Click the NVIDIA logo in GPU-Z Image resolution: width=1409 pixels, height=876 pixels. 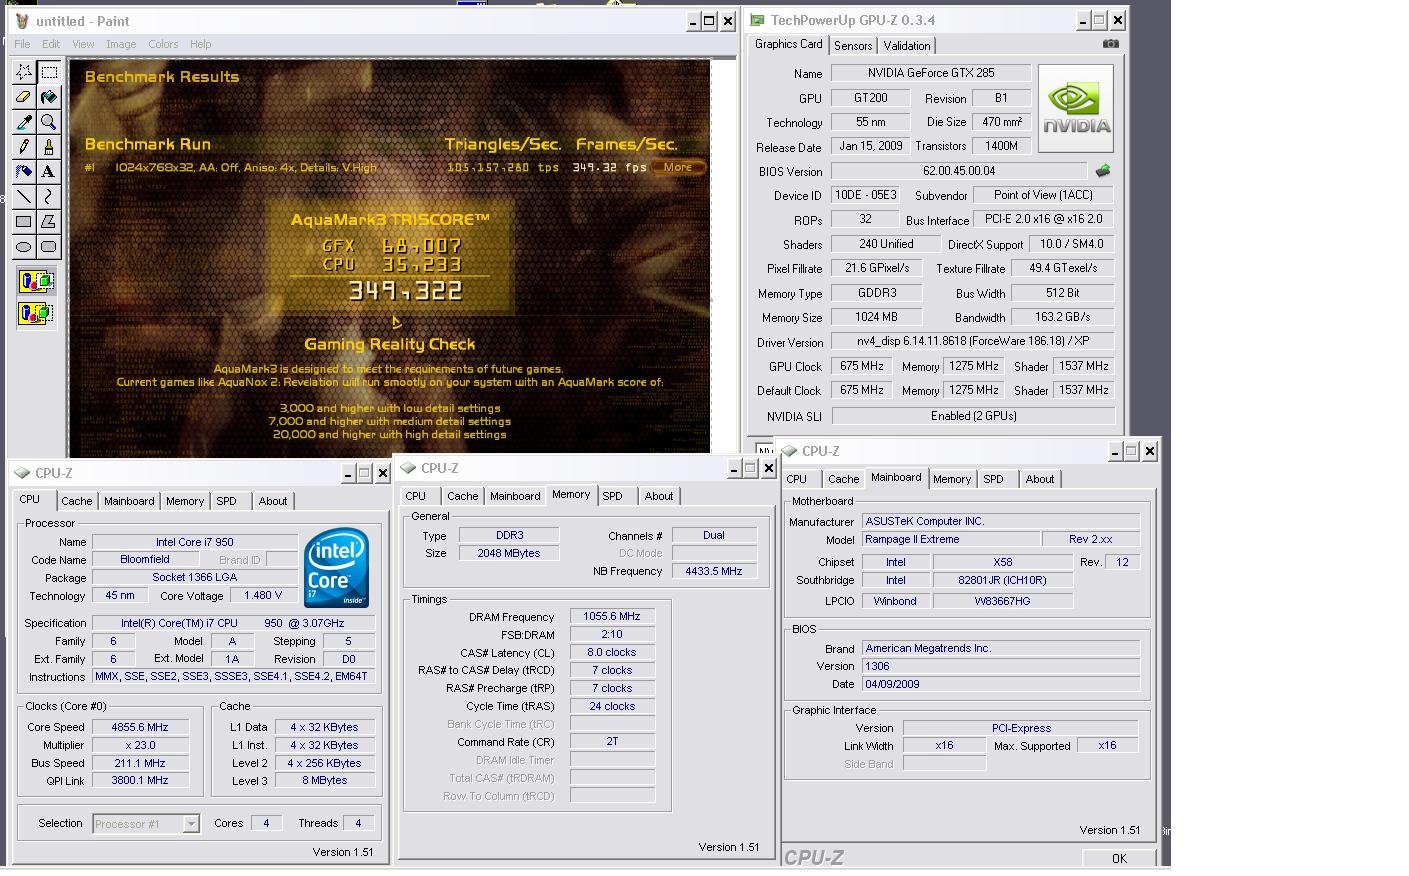pos(1076,108)
